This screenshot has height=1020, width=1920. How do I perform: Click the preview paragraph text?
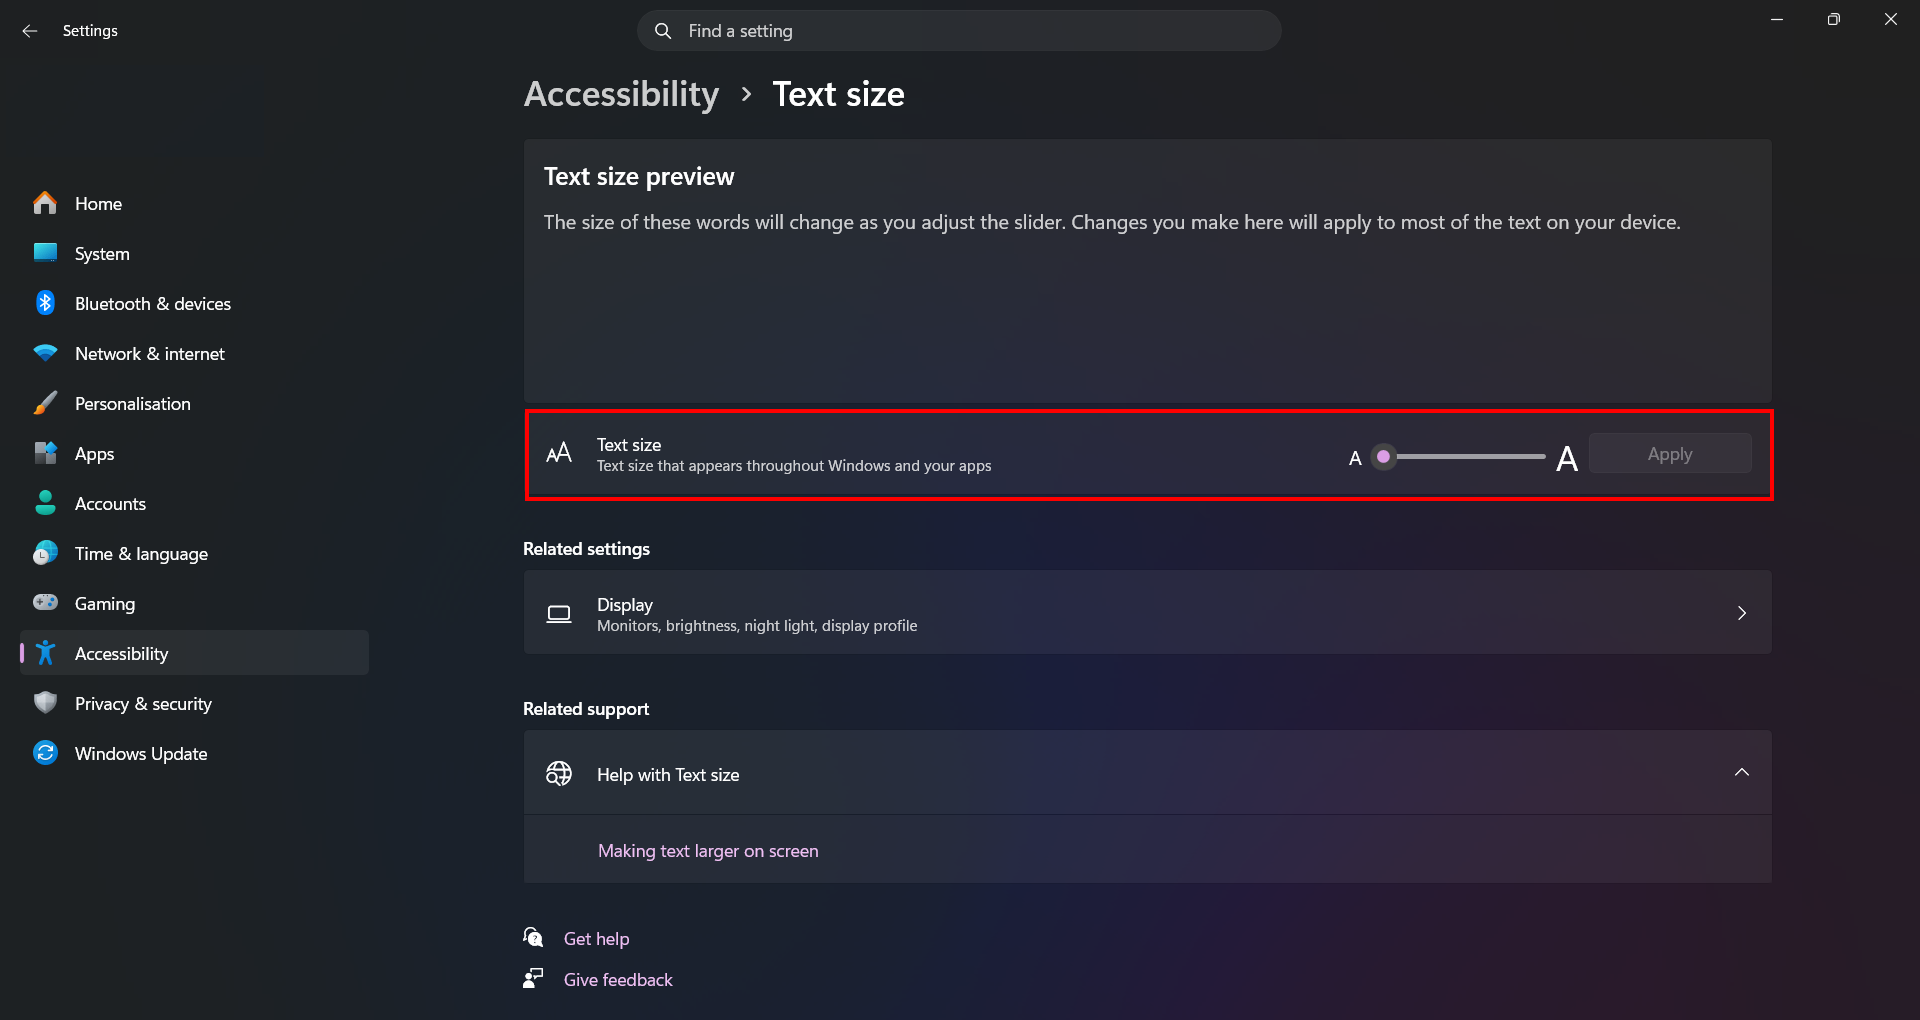1112,222
